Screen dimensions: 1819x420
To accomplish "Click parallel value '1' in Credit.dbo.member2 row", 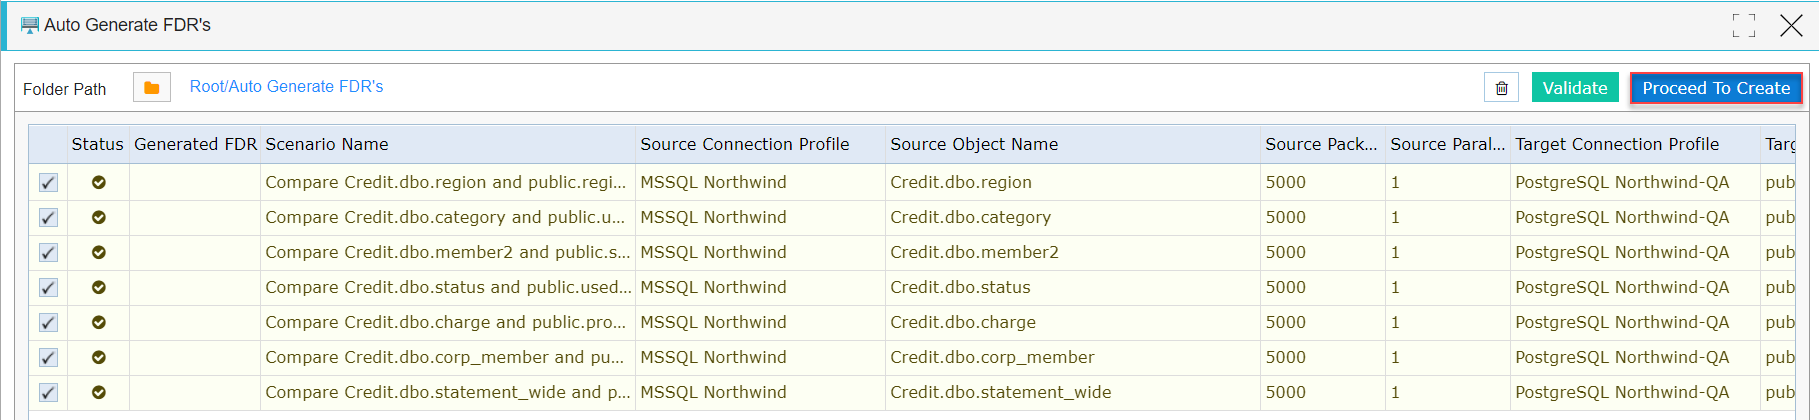I will click(x=1395, y=252).
